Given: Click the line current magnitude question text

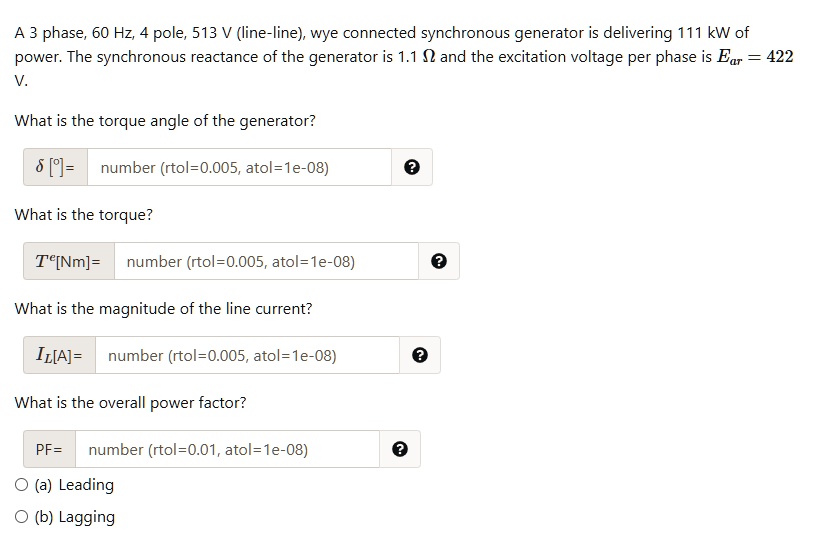Looking at the screenshot, I should pos(163,309).
